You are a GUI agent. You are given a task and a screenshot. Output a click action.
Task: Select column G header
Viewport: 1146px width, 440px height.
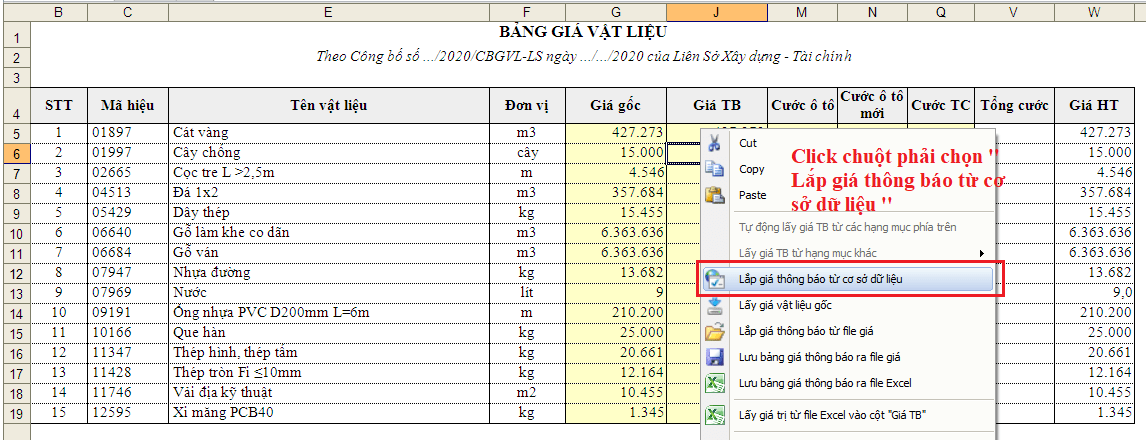click(615, 11)
